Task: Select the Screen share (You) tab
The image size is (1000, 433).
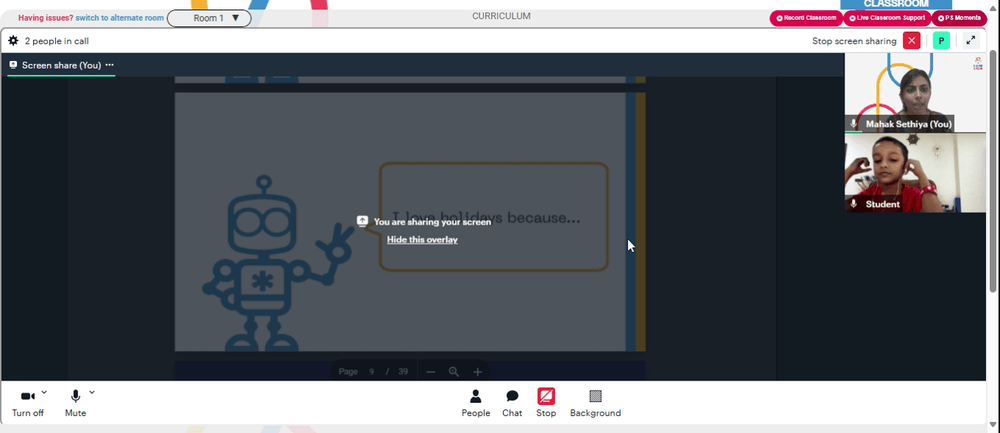Action: (x=61, y=65)
